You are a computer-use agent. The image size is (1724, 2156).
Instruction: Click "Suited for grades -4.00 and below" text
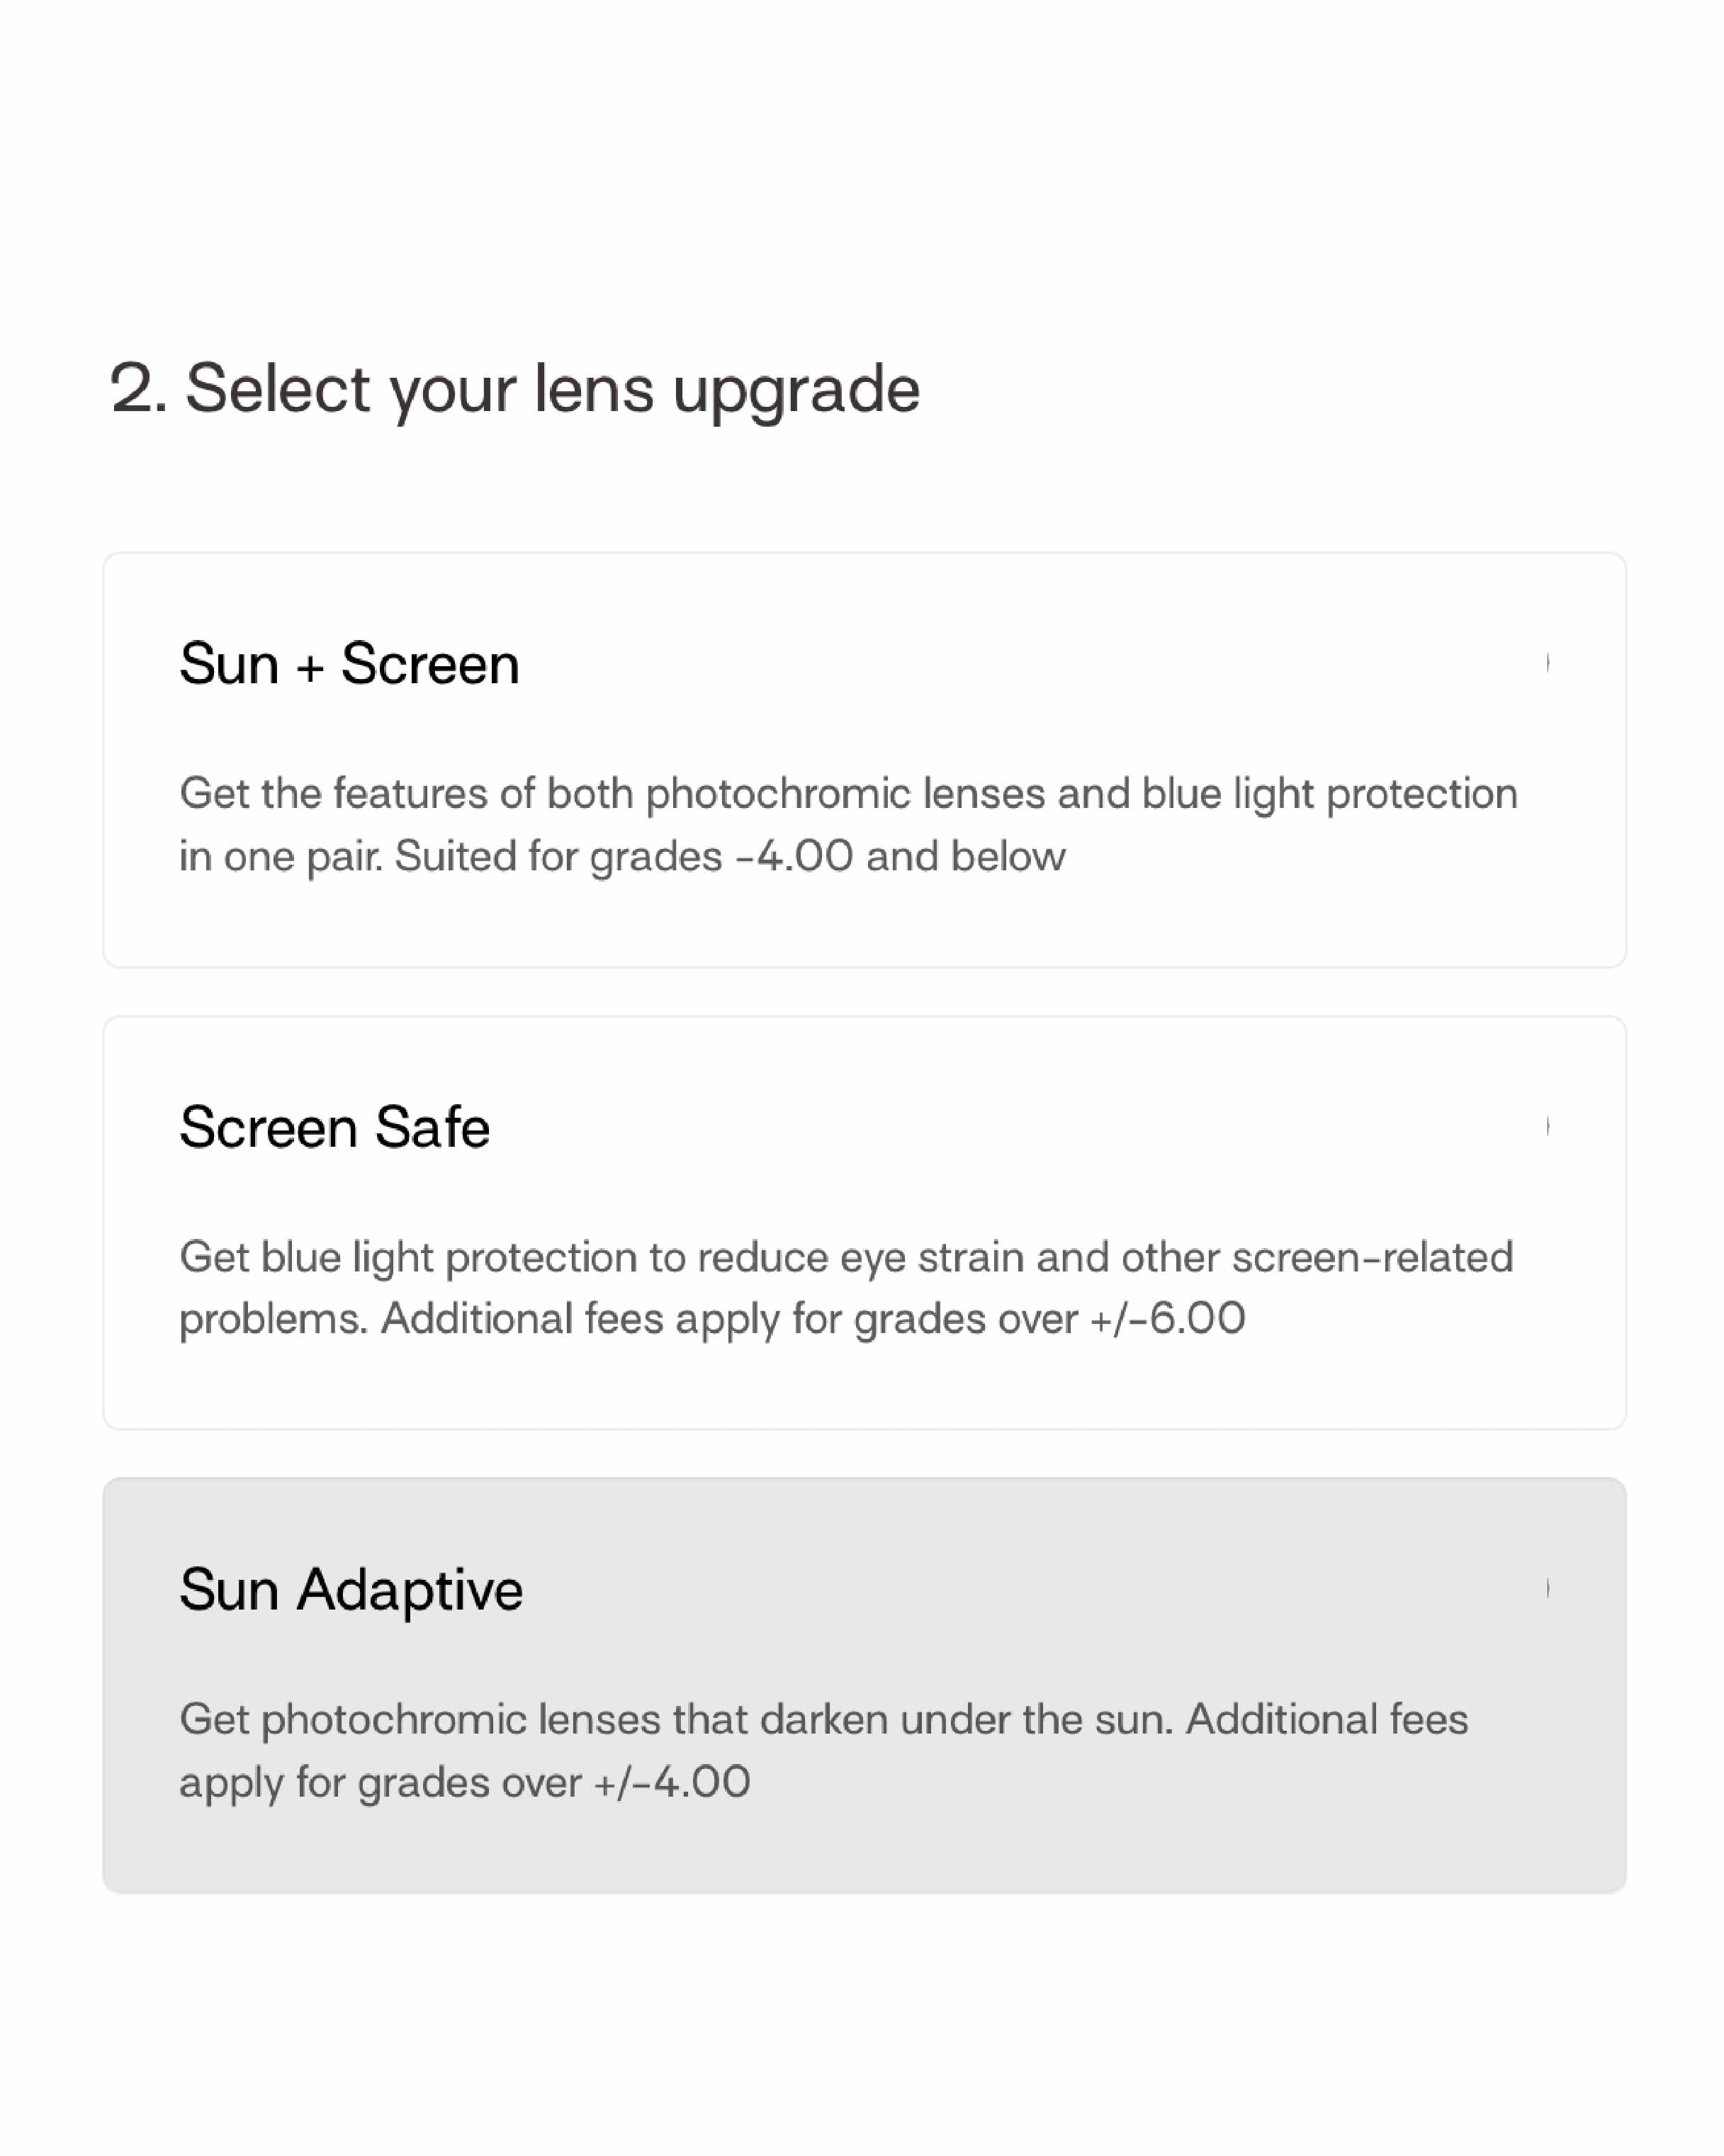pos(729,857)
